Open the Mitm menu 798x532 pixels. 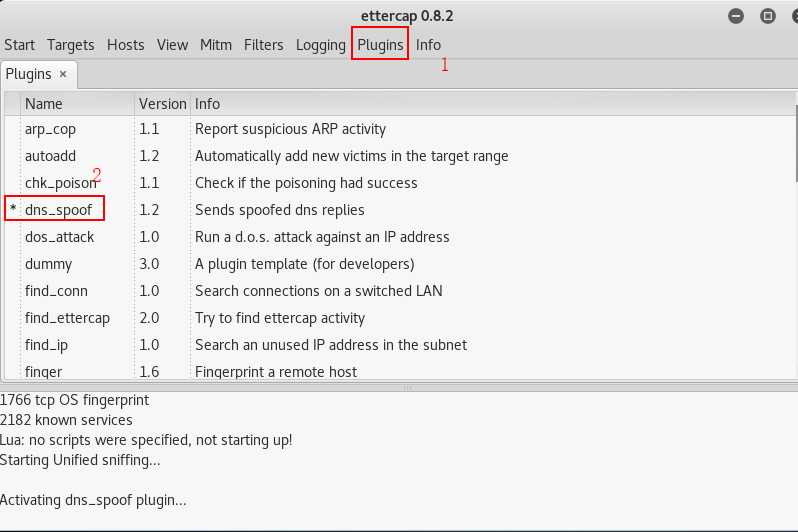click(216, 45)
